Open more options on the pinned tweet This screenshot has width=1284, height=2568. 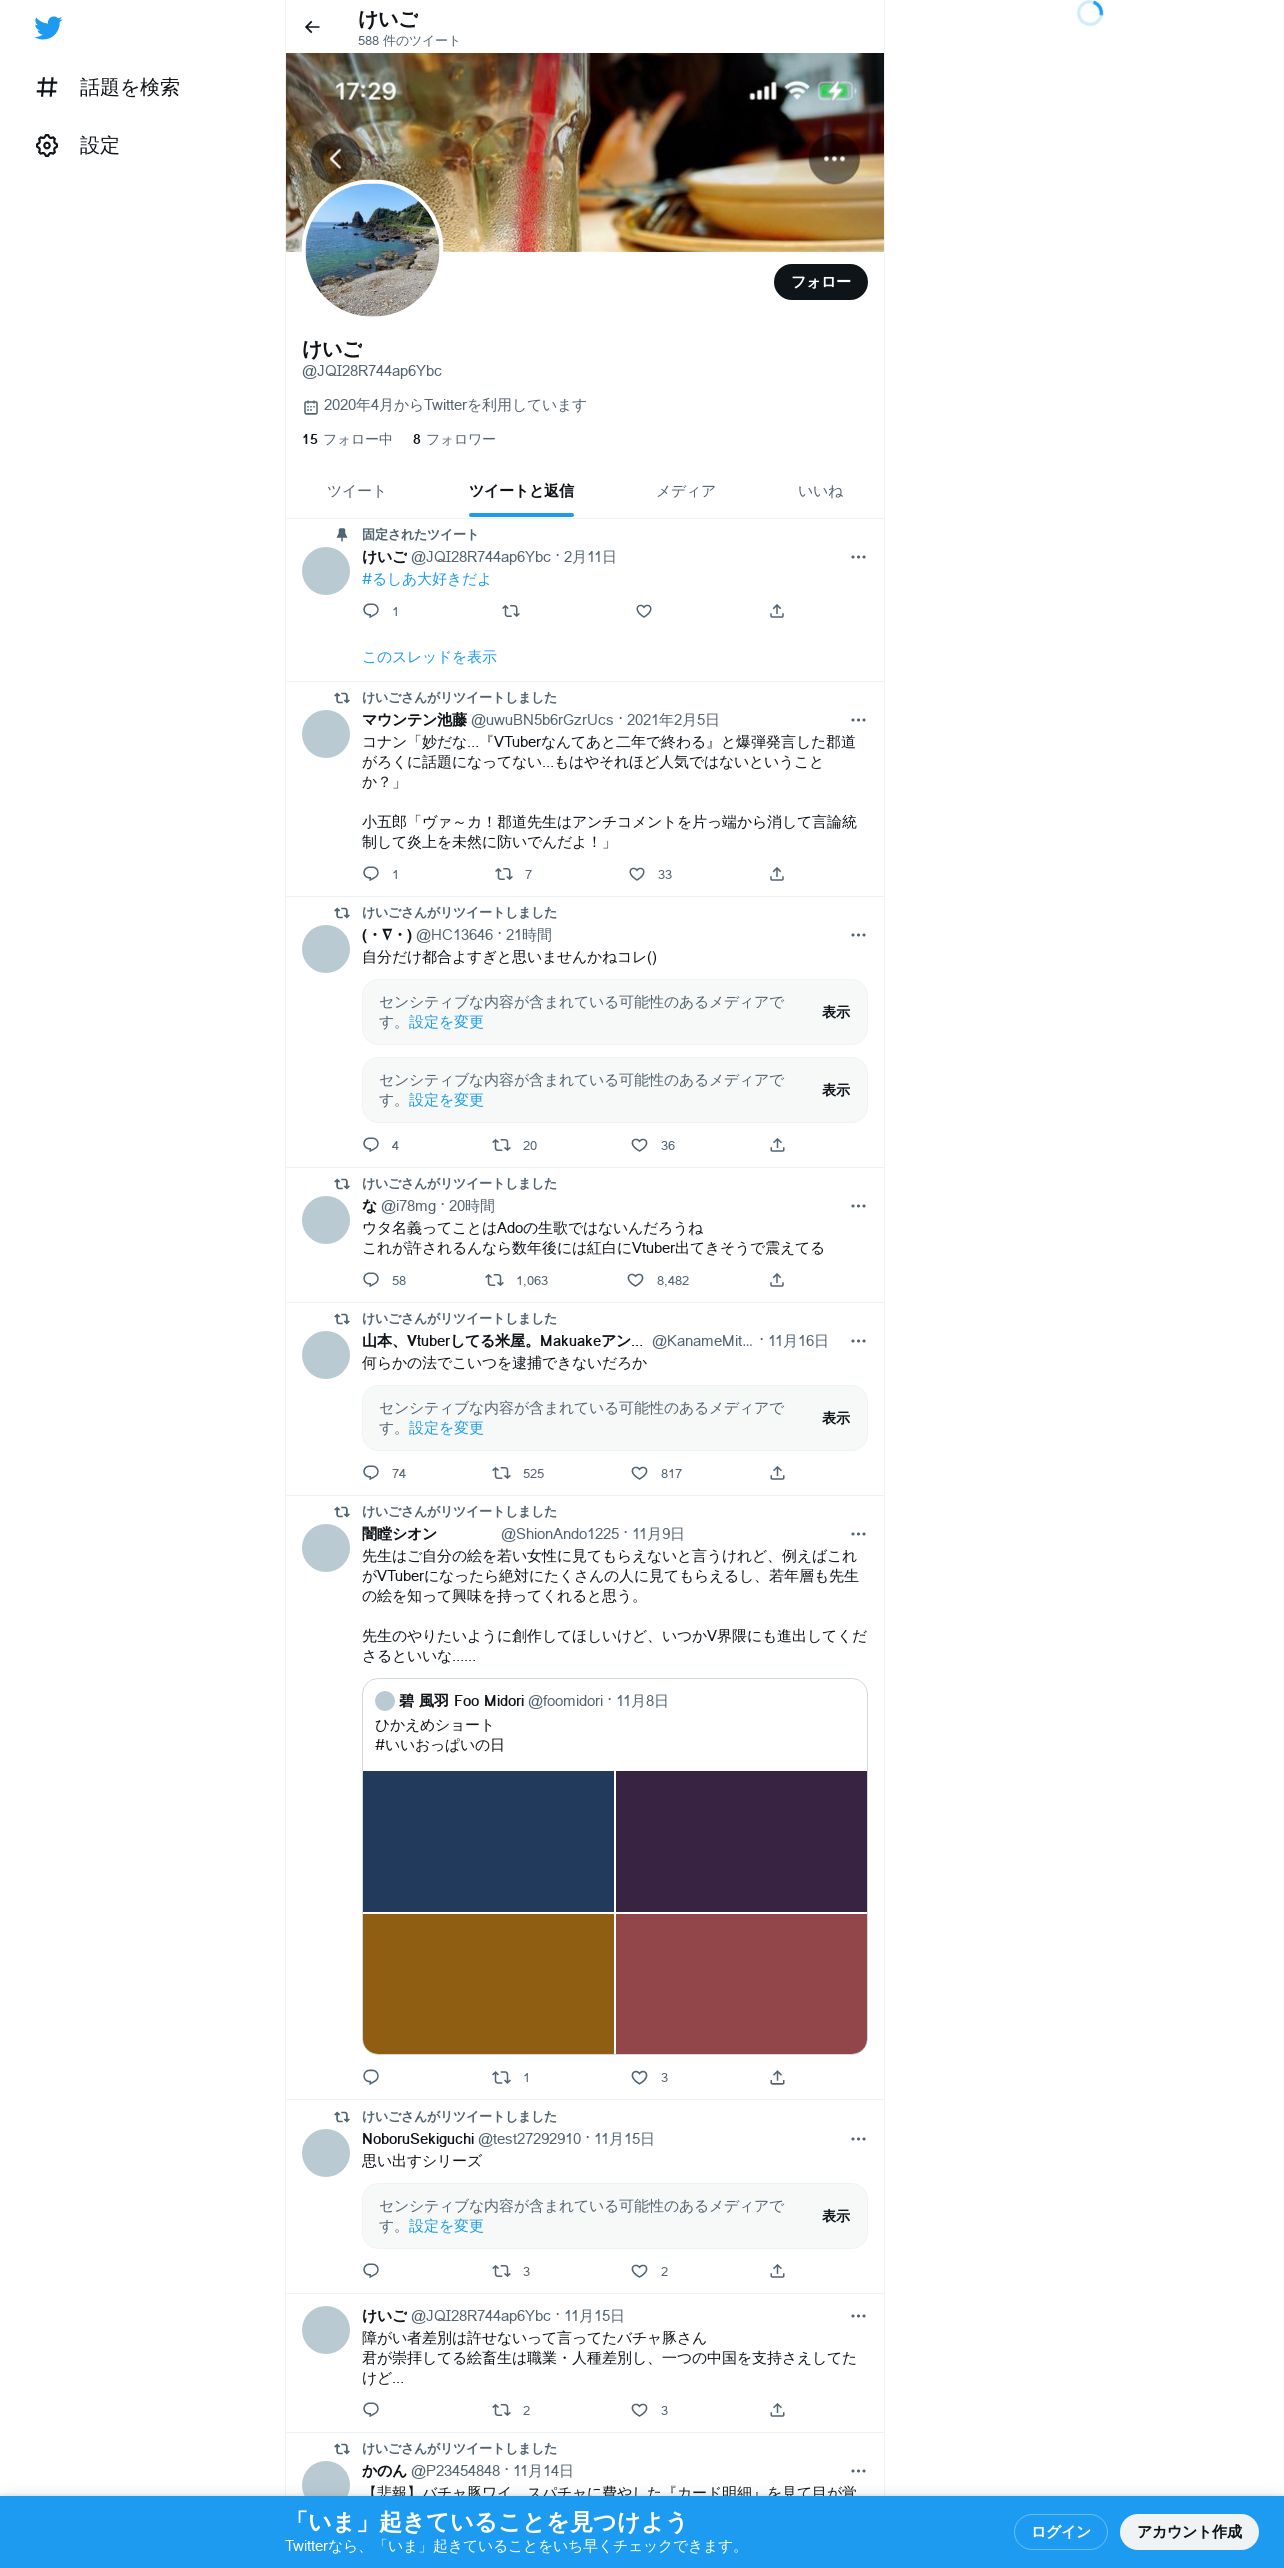tap(858, 557)
